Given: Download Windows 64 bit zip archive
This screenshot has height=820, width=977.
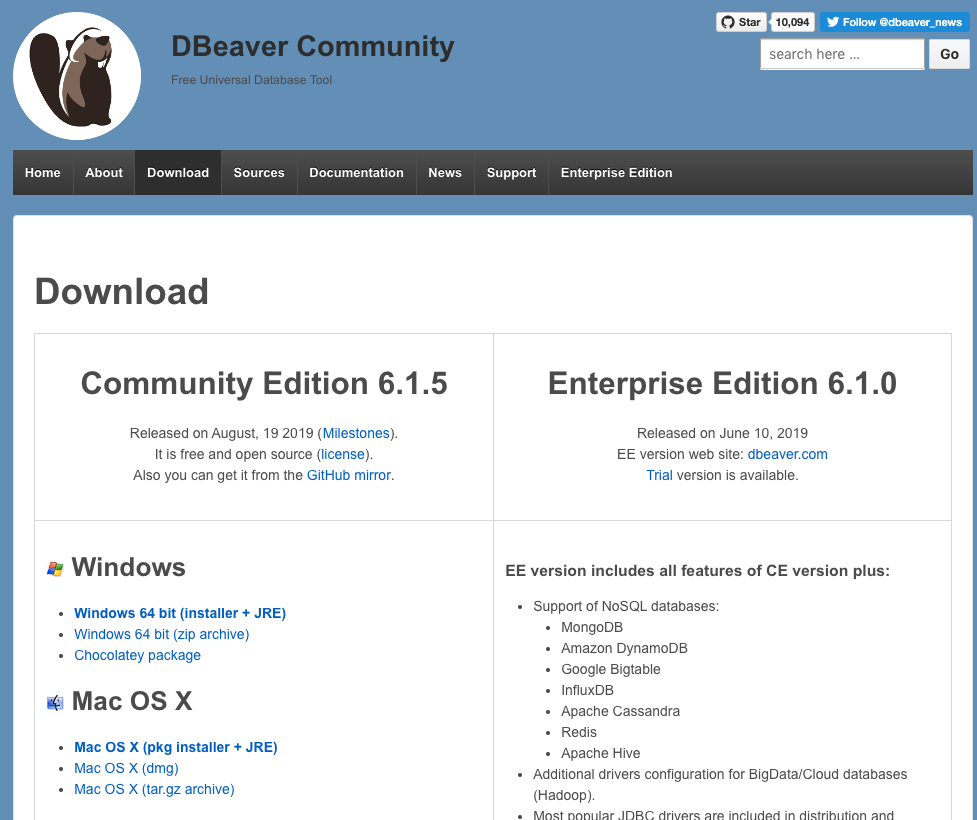Looking at the screenshot, I should (x=161, y=634).
